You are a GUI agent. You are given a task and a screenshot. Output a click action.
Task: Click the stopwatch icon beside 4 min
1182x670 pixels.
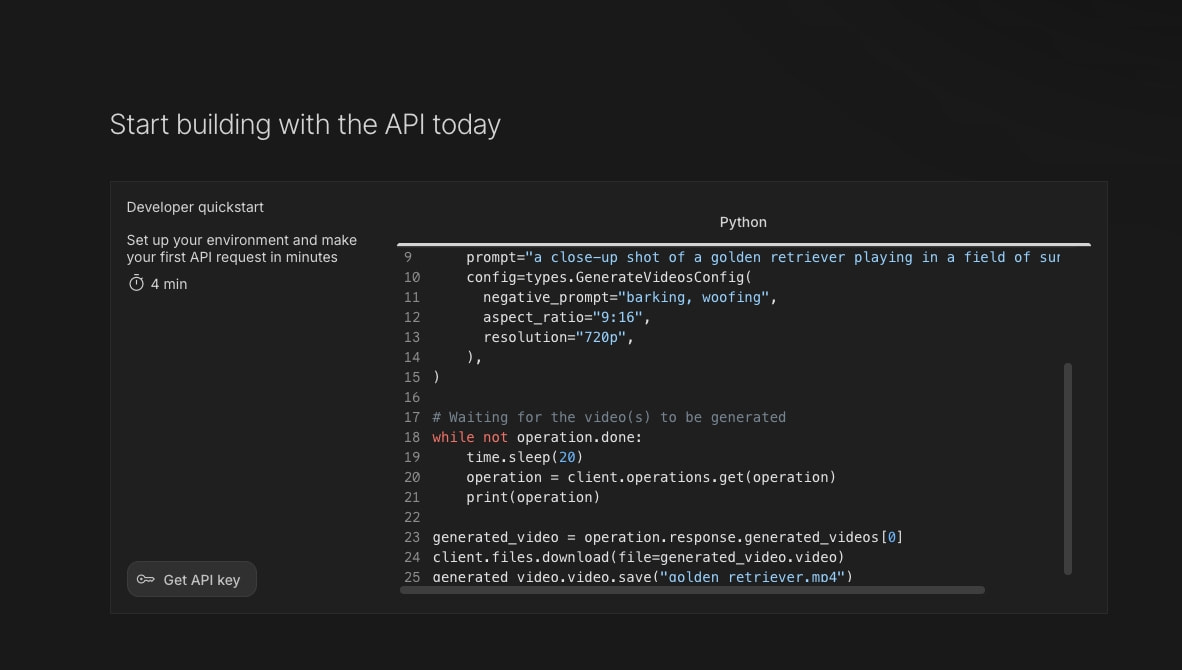click(136, 283)
